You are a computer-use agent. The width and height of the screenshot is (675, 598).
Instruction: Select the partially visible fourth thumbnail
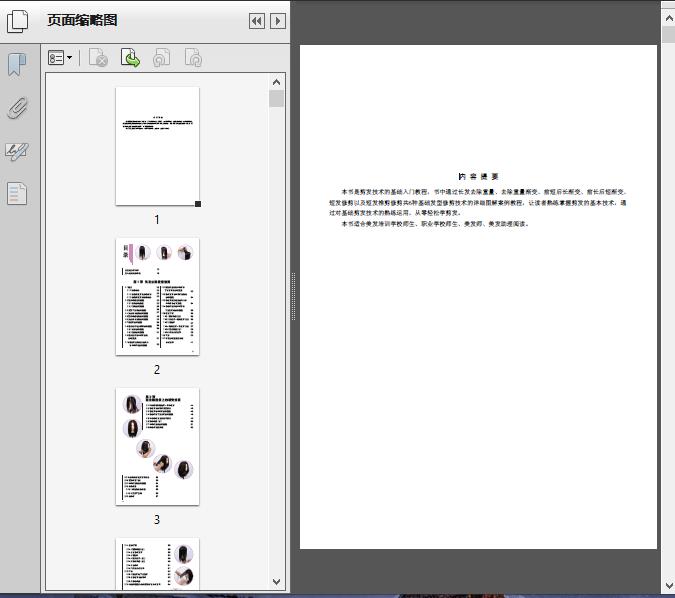click(157, 564)
